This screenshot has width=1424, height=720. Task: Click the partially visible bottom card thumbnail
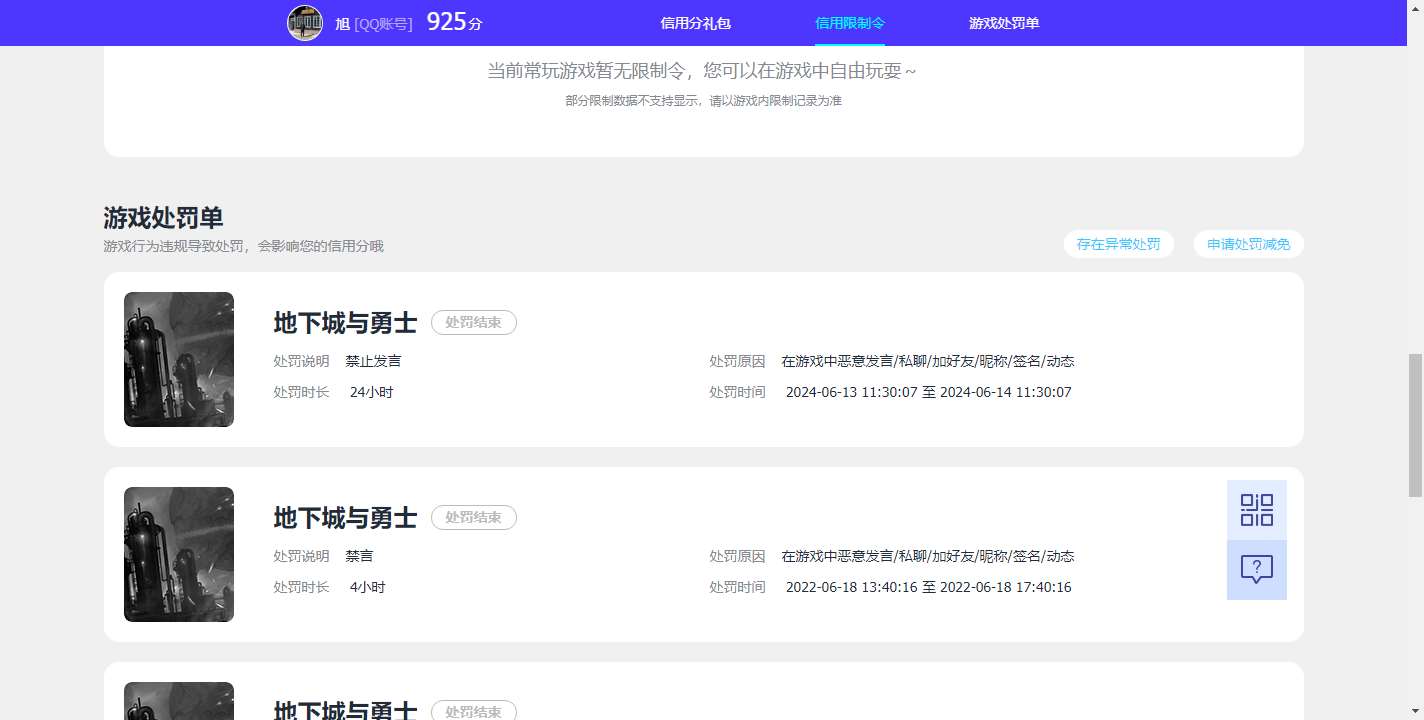(178, 700)
